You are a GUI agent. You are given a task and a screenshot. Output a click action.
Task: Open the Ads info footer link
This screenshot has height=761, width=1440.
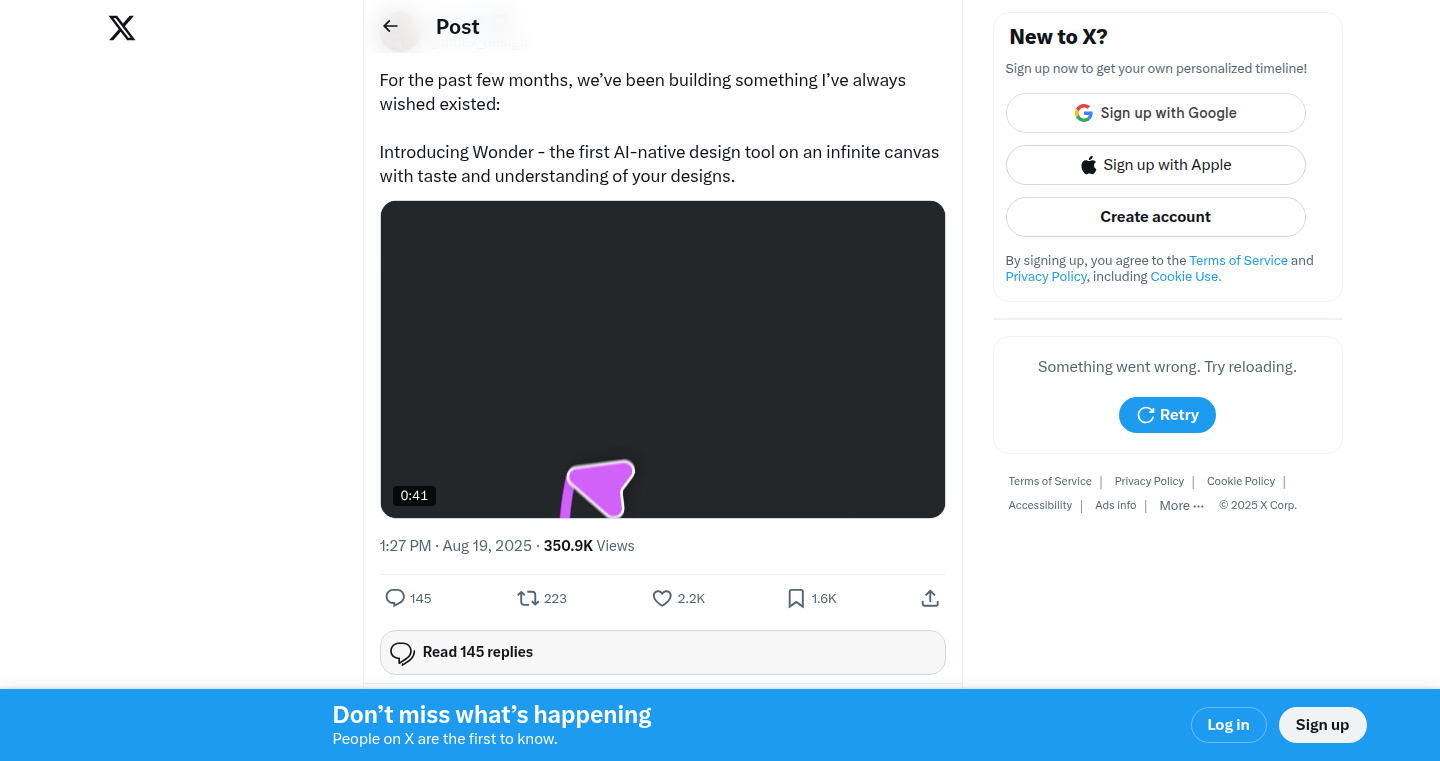(1115, 505)
